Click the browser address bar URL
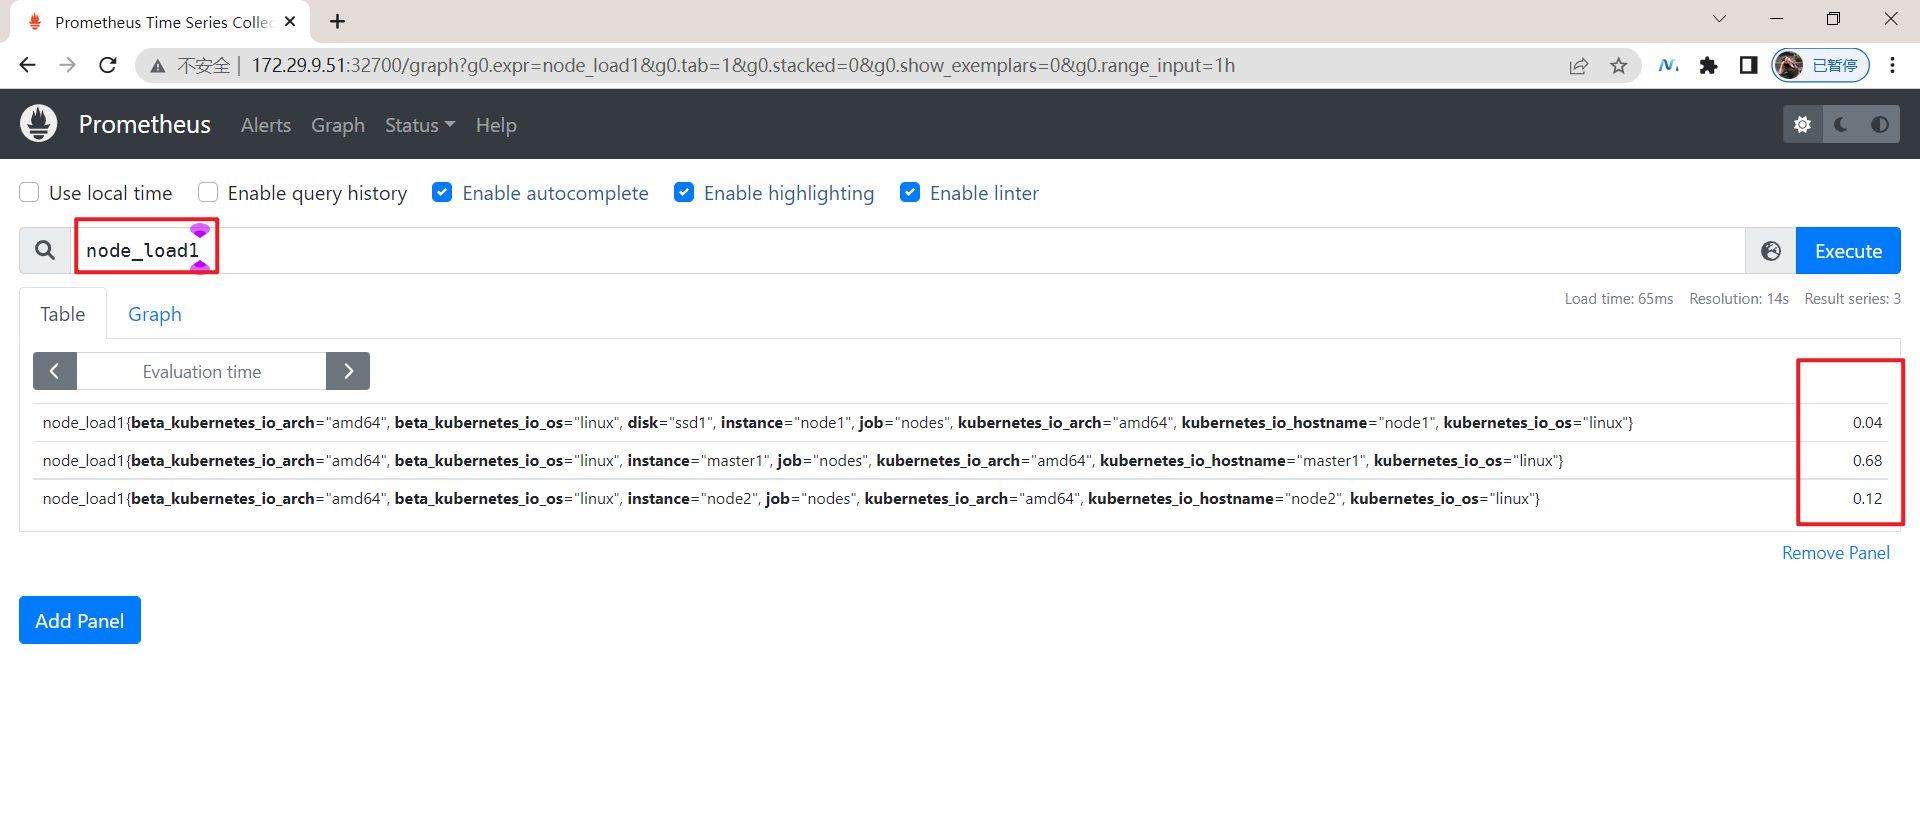Image resolution: width=1920 pixels, height=818 pixels. click(743, 65)
